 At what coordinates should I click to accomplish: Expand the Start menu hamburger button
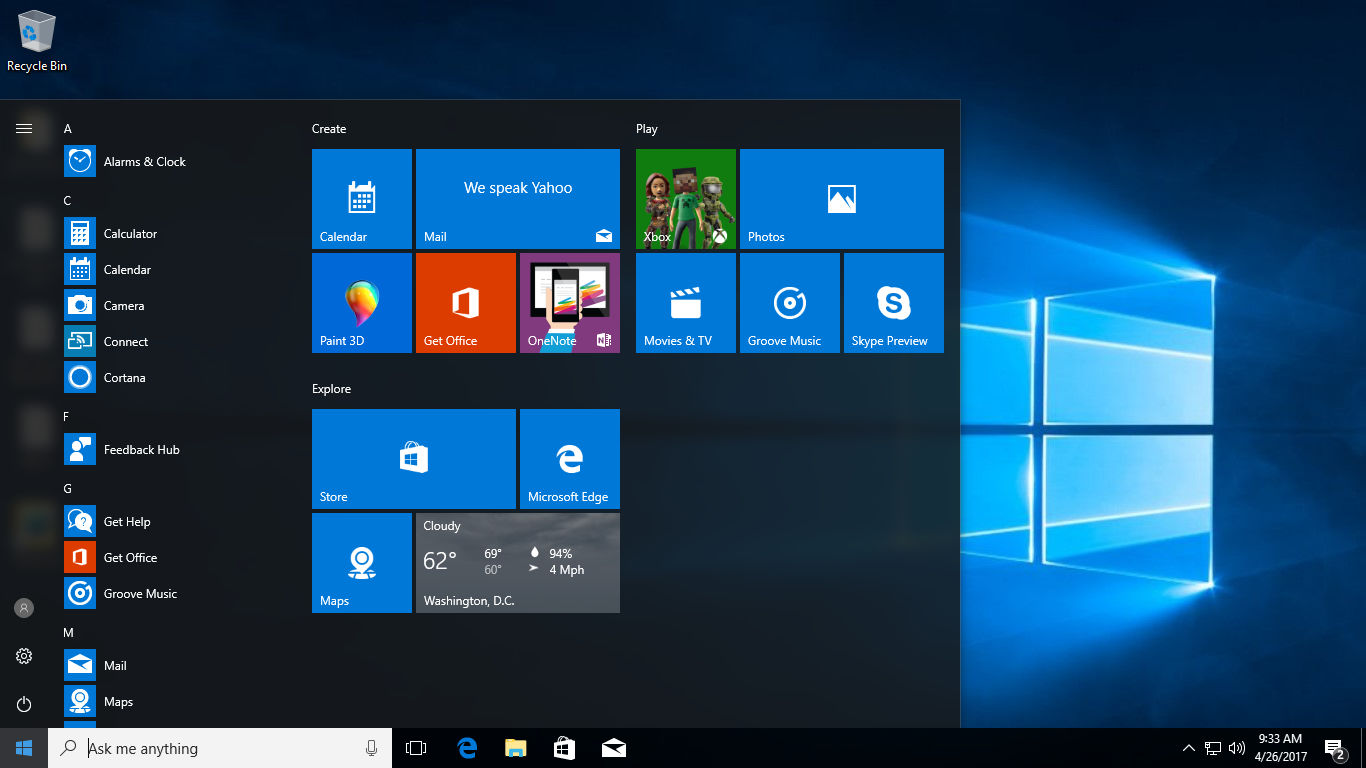point(24,128)
